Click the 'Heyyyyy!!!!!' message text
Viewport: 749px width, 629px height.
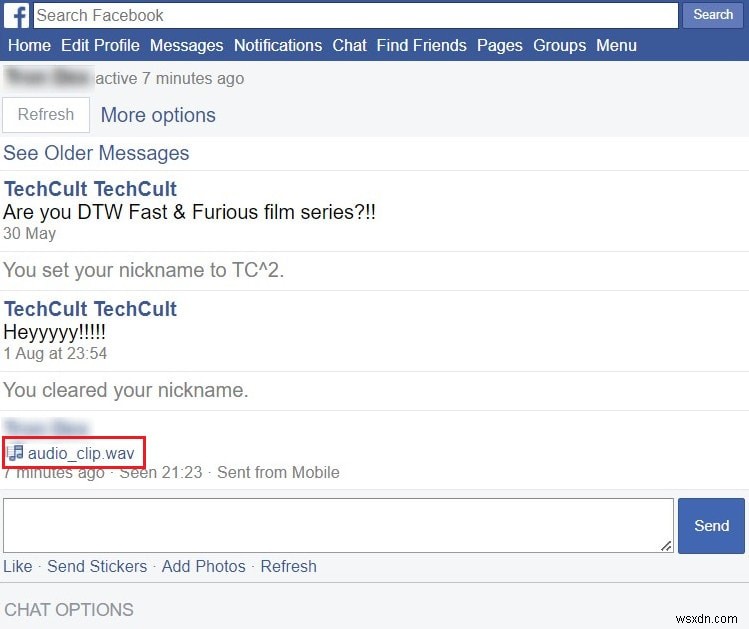tap(54, 332)
